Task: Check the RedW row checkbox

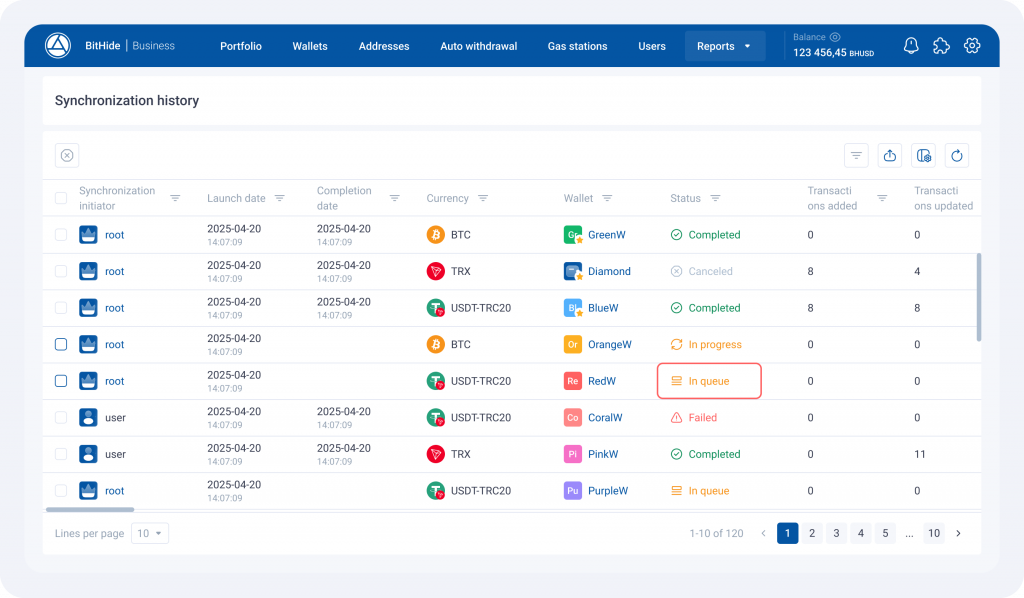Action: 61,381
